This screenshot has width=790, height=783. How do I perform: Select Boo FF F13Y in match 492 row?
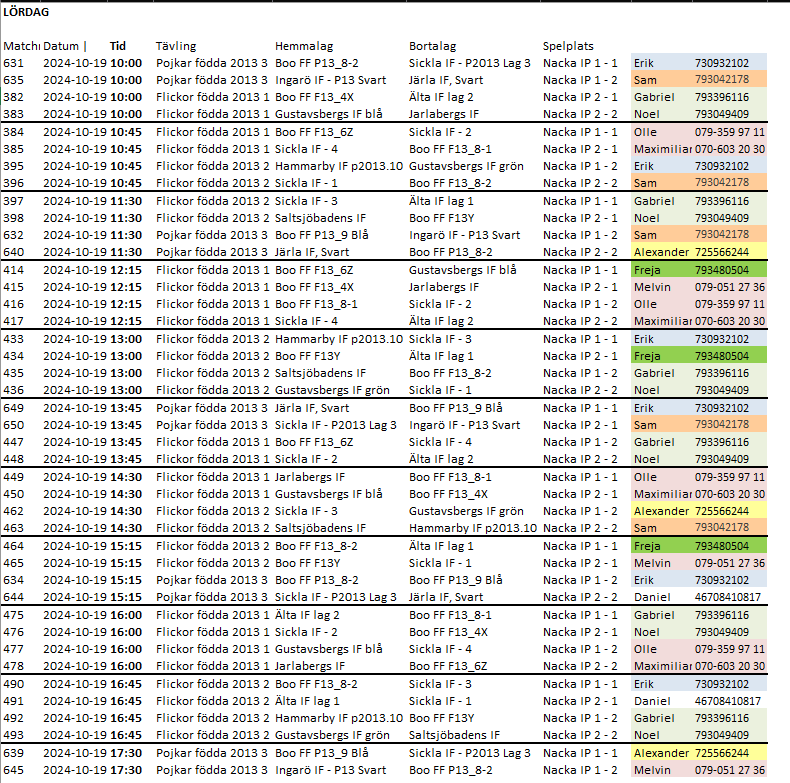point(441,719)
